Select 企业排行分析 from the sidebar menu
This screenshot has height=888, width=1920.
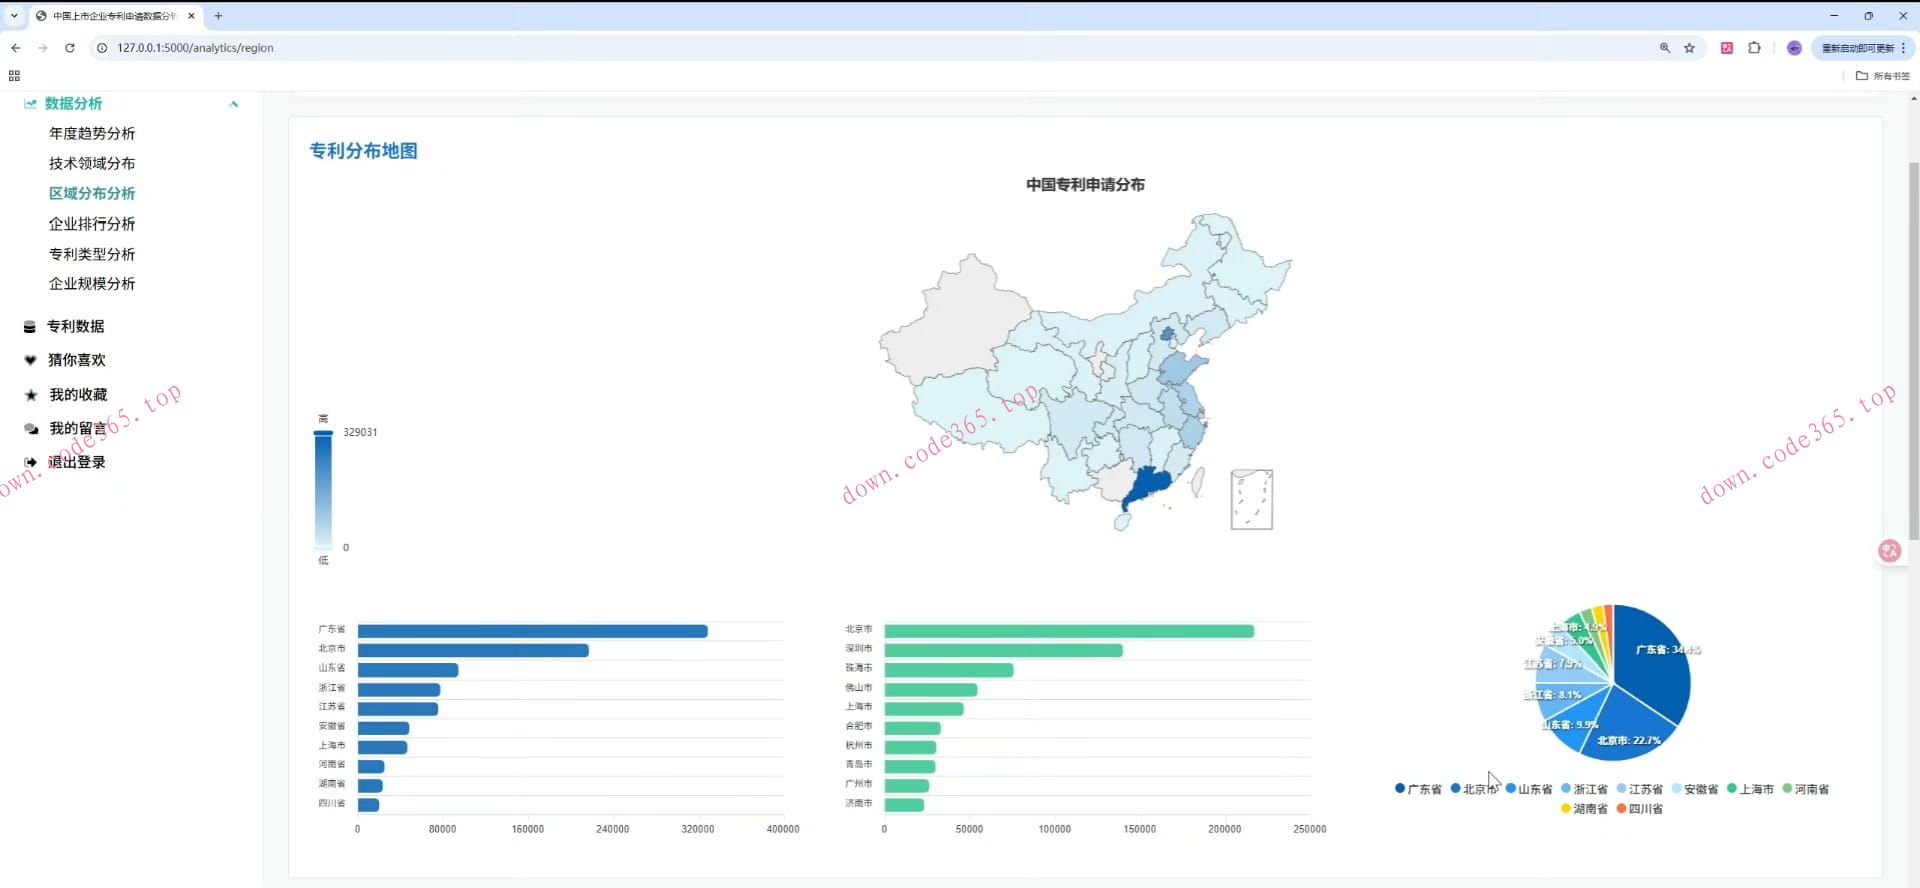92,224
